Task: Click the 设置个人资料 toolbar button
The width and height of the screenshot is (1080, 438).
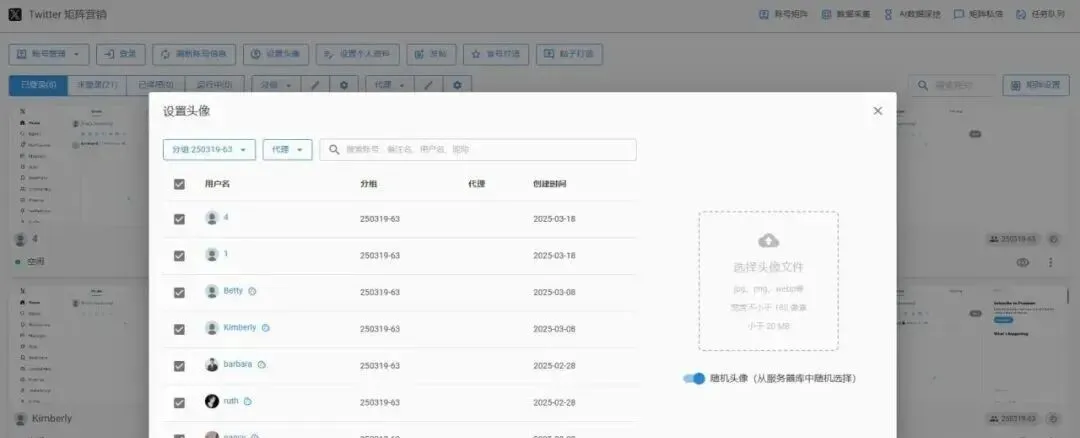Action: (x=357, y=54)
